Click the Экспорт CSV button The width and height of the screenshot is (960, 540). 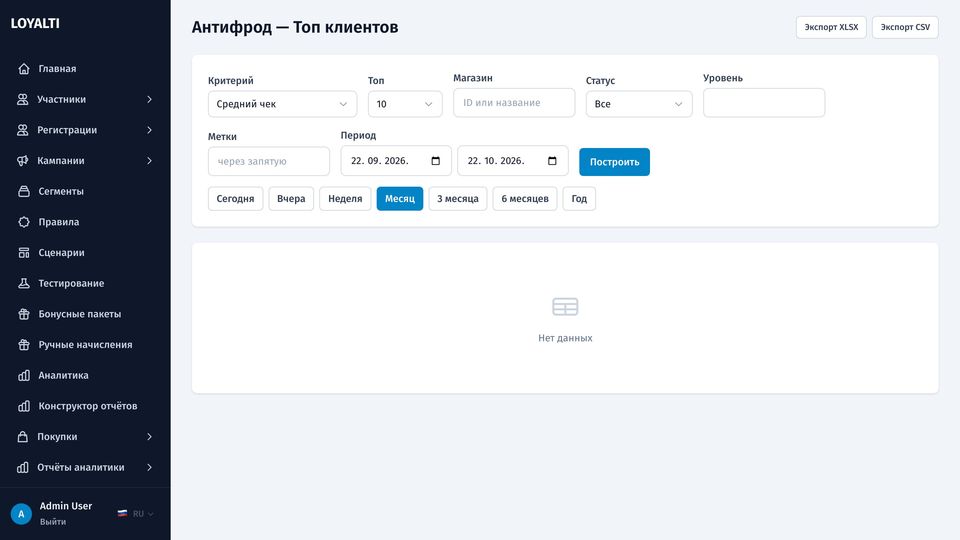(905, 27)
